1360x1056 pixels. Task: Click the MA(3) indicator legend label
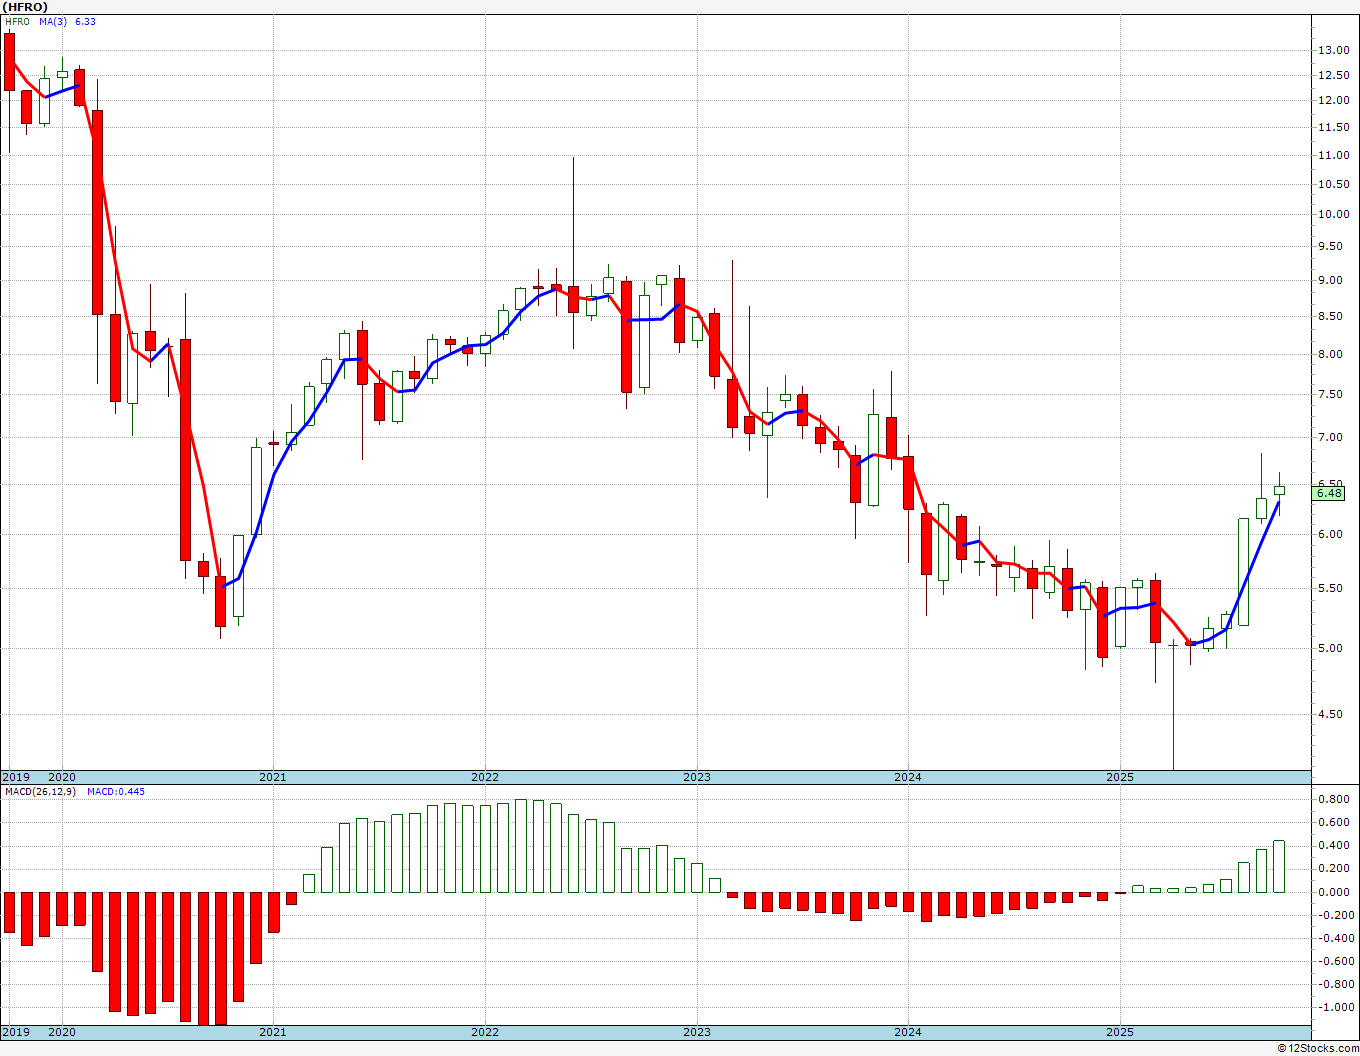[53, 22]
